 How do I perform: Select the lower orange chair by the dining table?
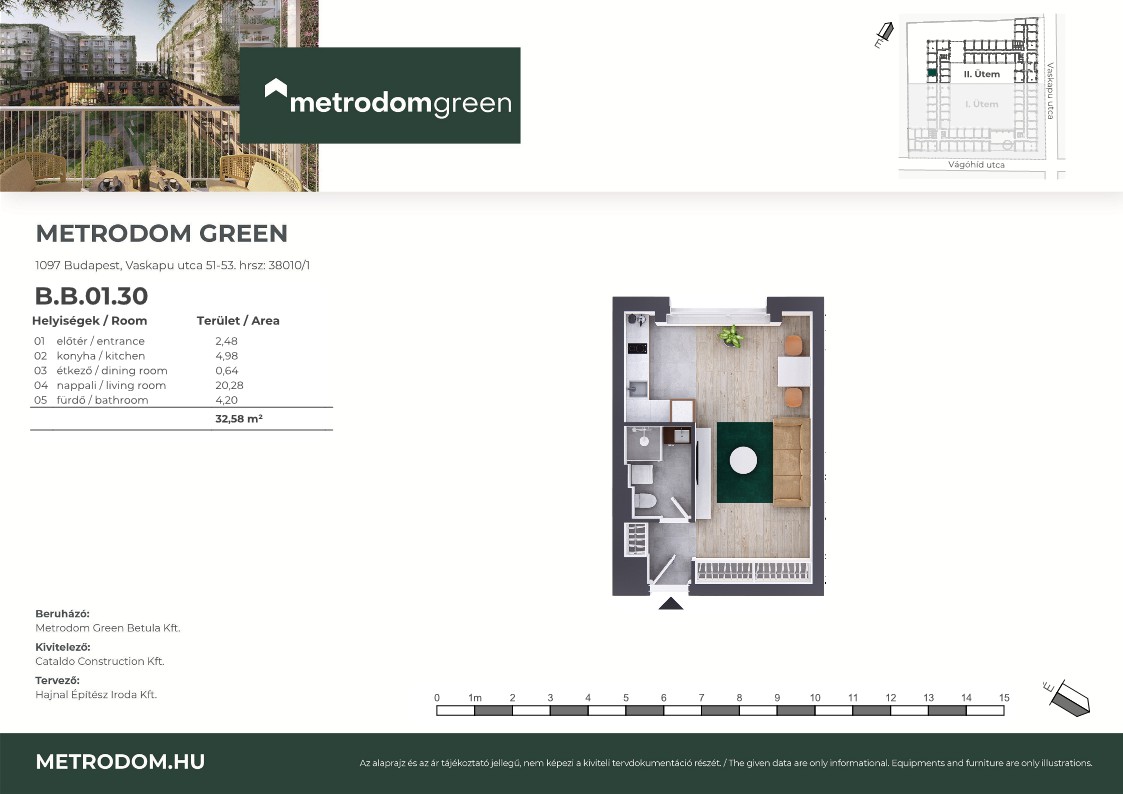coord(793,397)
